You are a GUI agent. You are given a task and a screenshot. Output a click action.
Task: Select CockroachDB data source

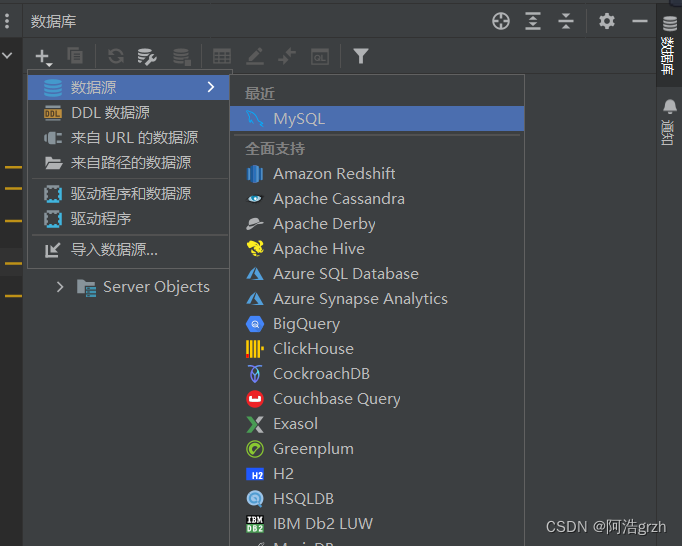[377, 374]
